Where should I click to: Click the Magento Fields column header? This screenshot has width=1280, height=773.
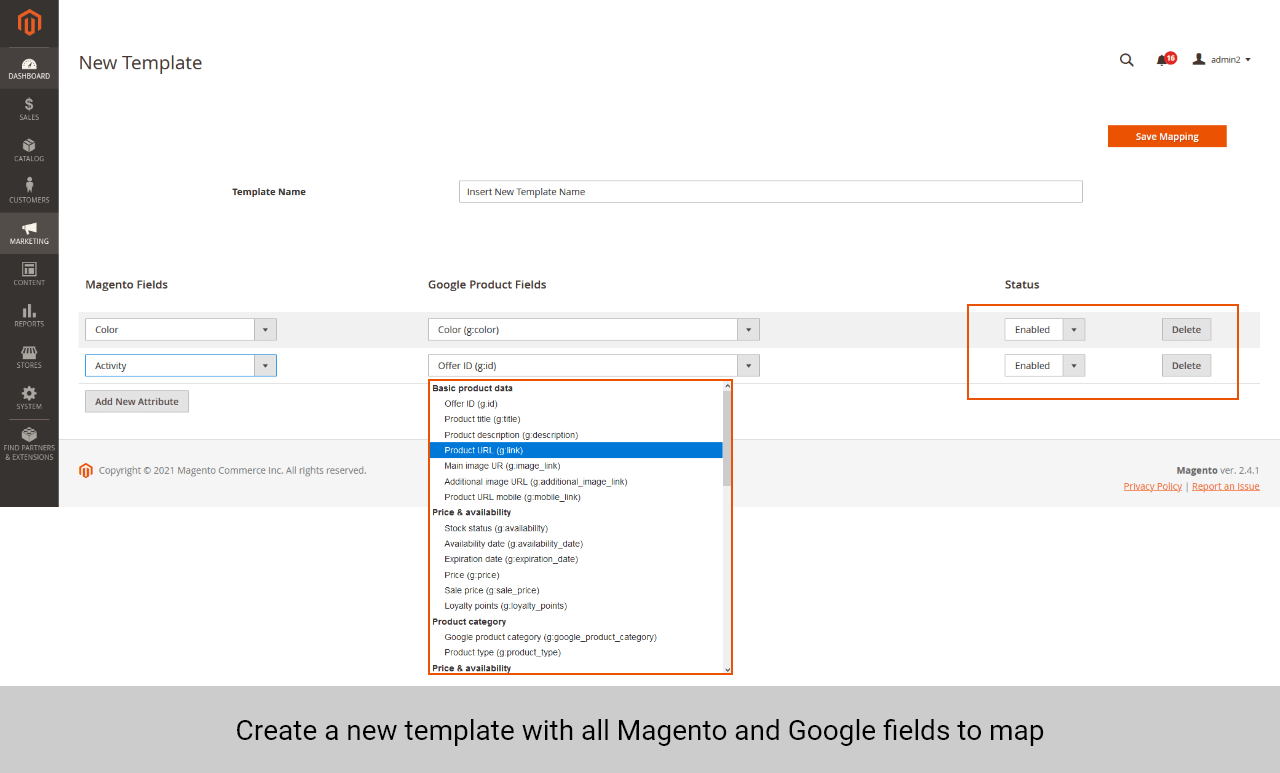click(x=126, y=284)
